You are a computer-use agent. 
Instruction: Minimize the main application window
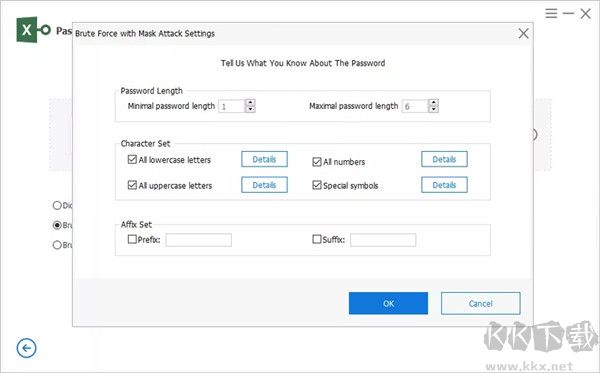click(x=568, y=13)
